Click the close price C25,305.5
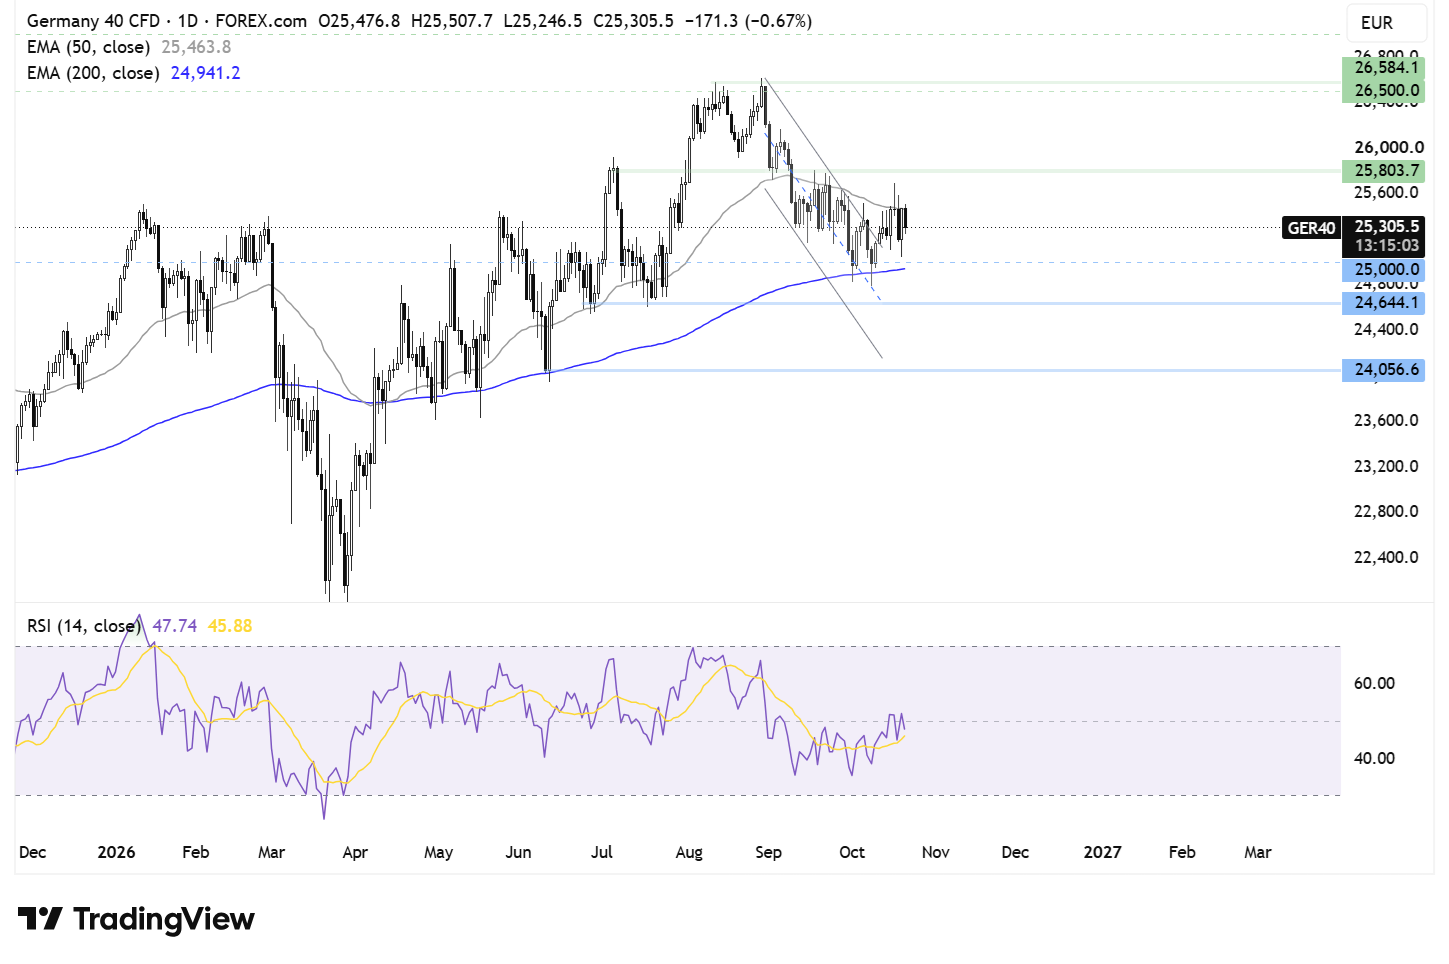The image size is (1449, 964). coord(633,21)
